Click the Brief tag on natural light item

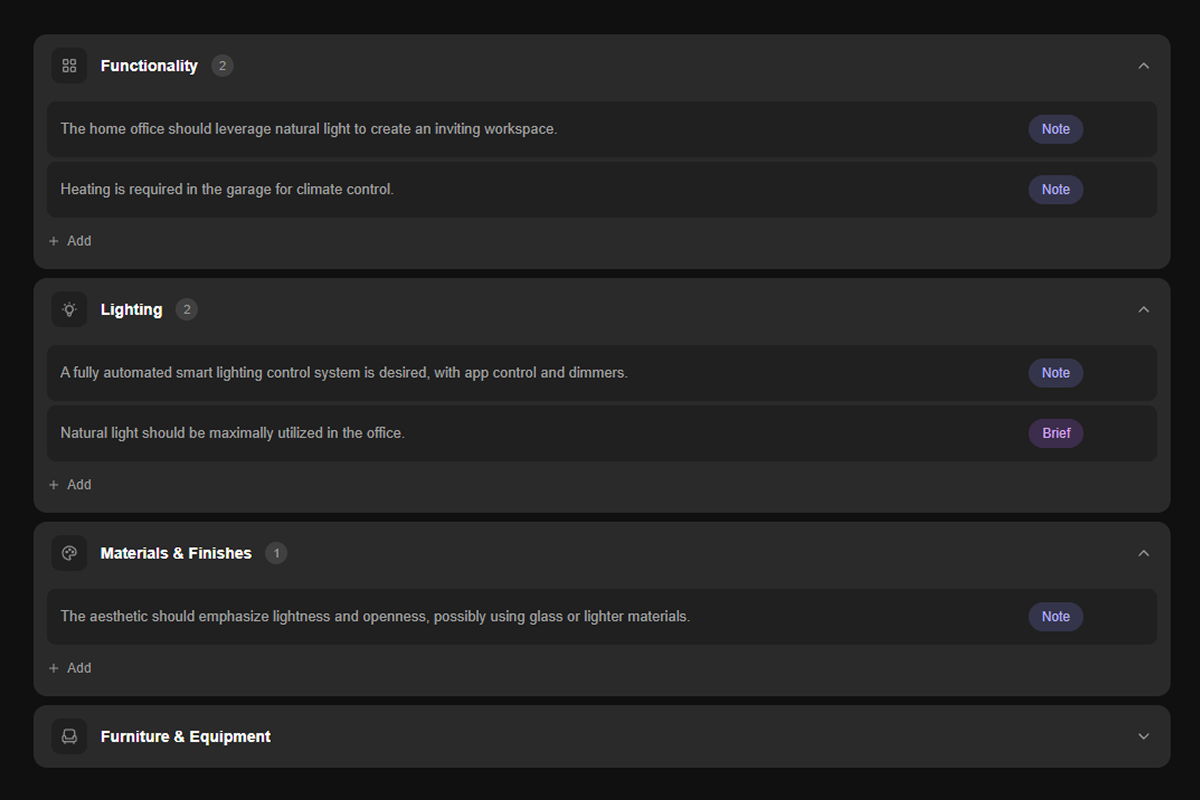(x=1055, y=433)
